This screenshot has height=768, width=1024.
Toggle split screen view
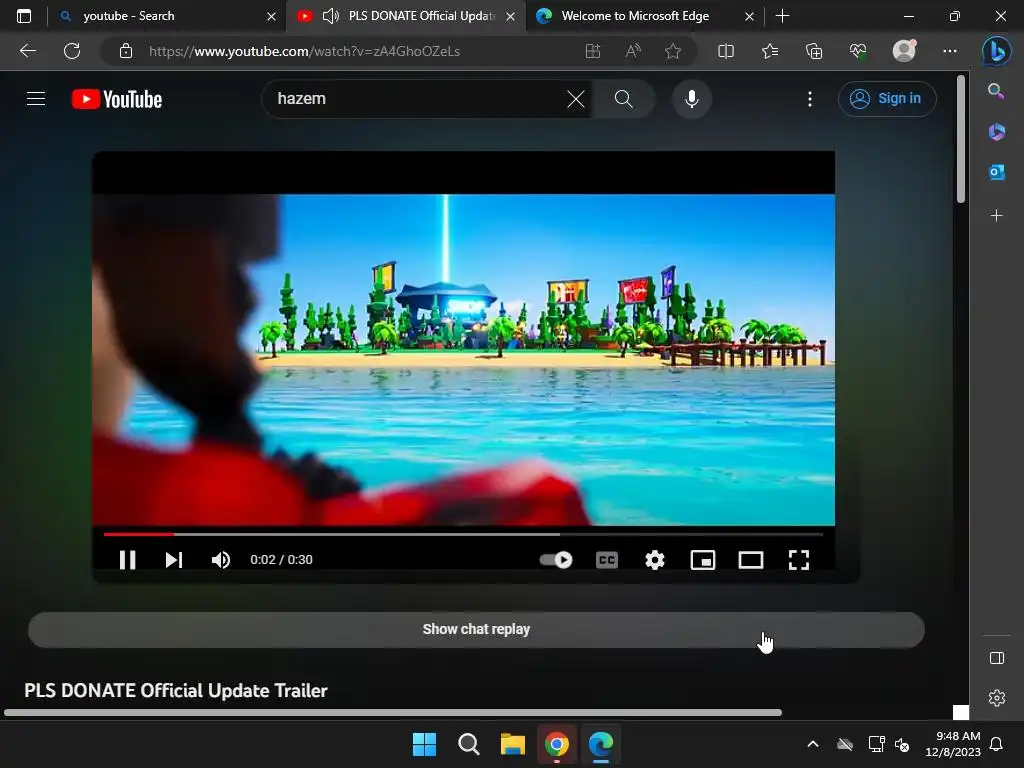pyautogui.click(x=726, y=51)
